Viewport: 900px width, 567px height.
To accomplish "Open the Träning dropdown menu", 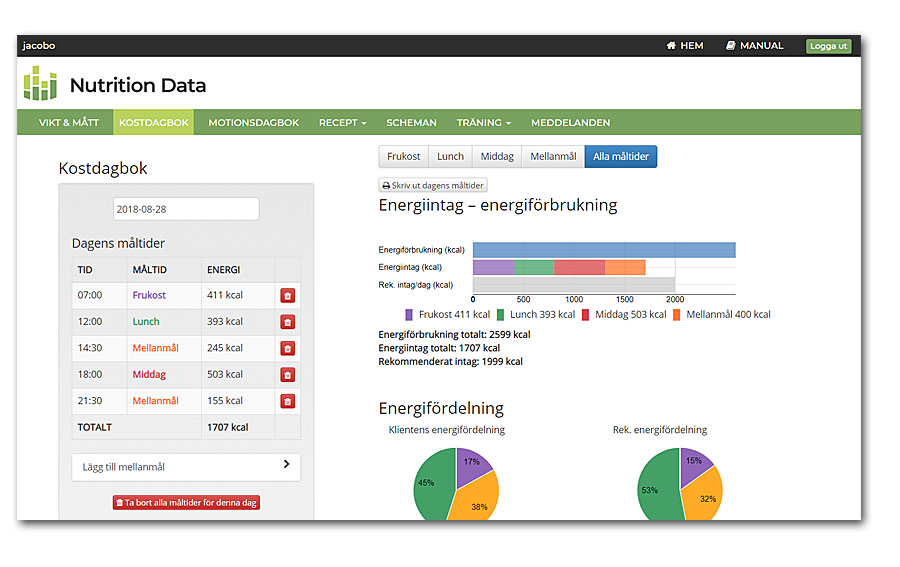I will [483, 123].
